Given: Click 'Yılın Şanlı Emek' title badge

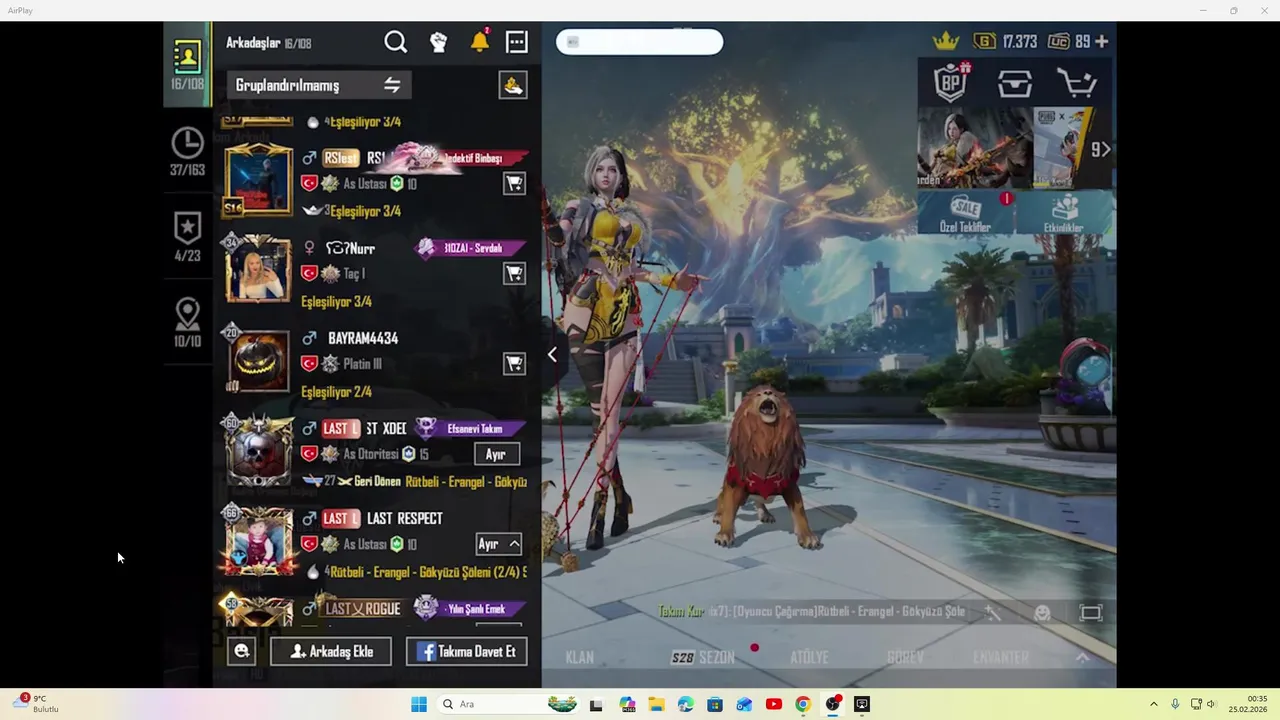Looking at the screenshot, I should 471,609.
